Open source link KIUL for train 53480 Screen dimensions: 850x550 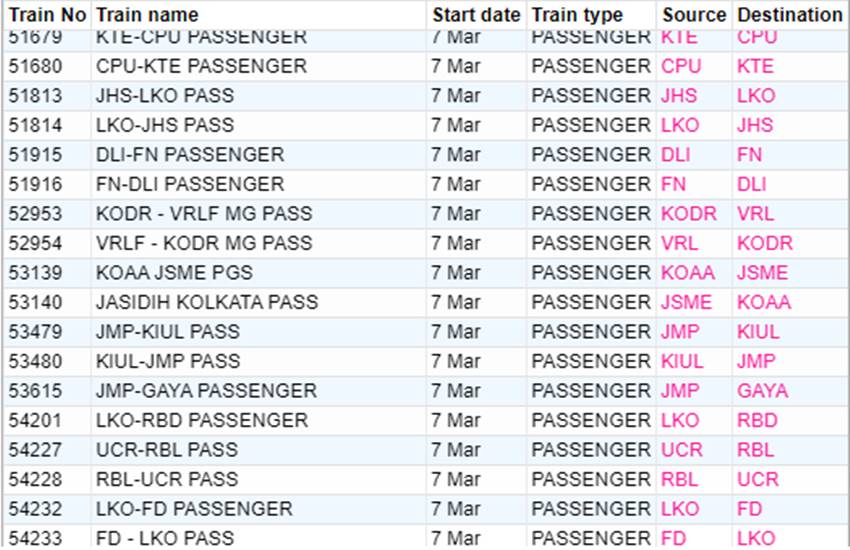(x=682, y=361)
